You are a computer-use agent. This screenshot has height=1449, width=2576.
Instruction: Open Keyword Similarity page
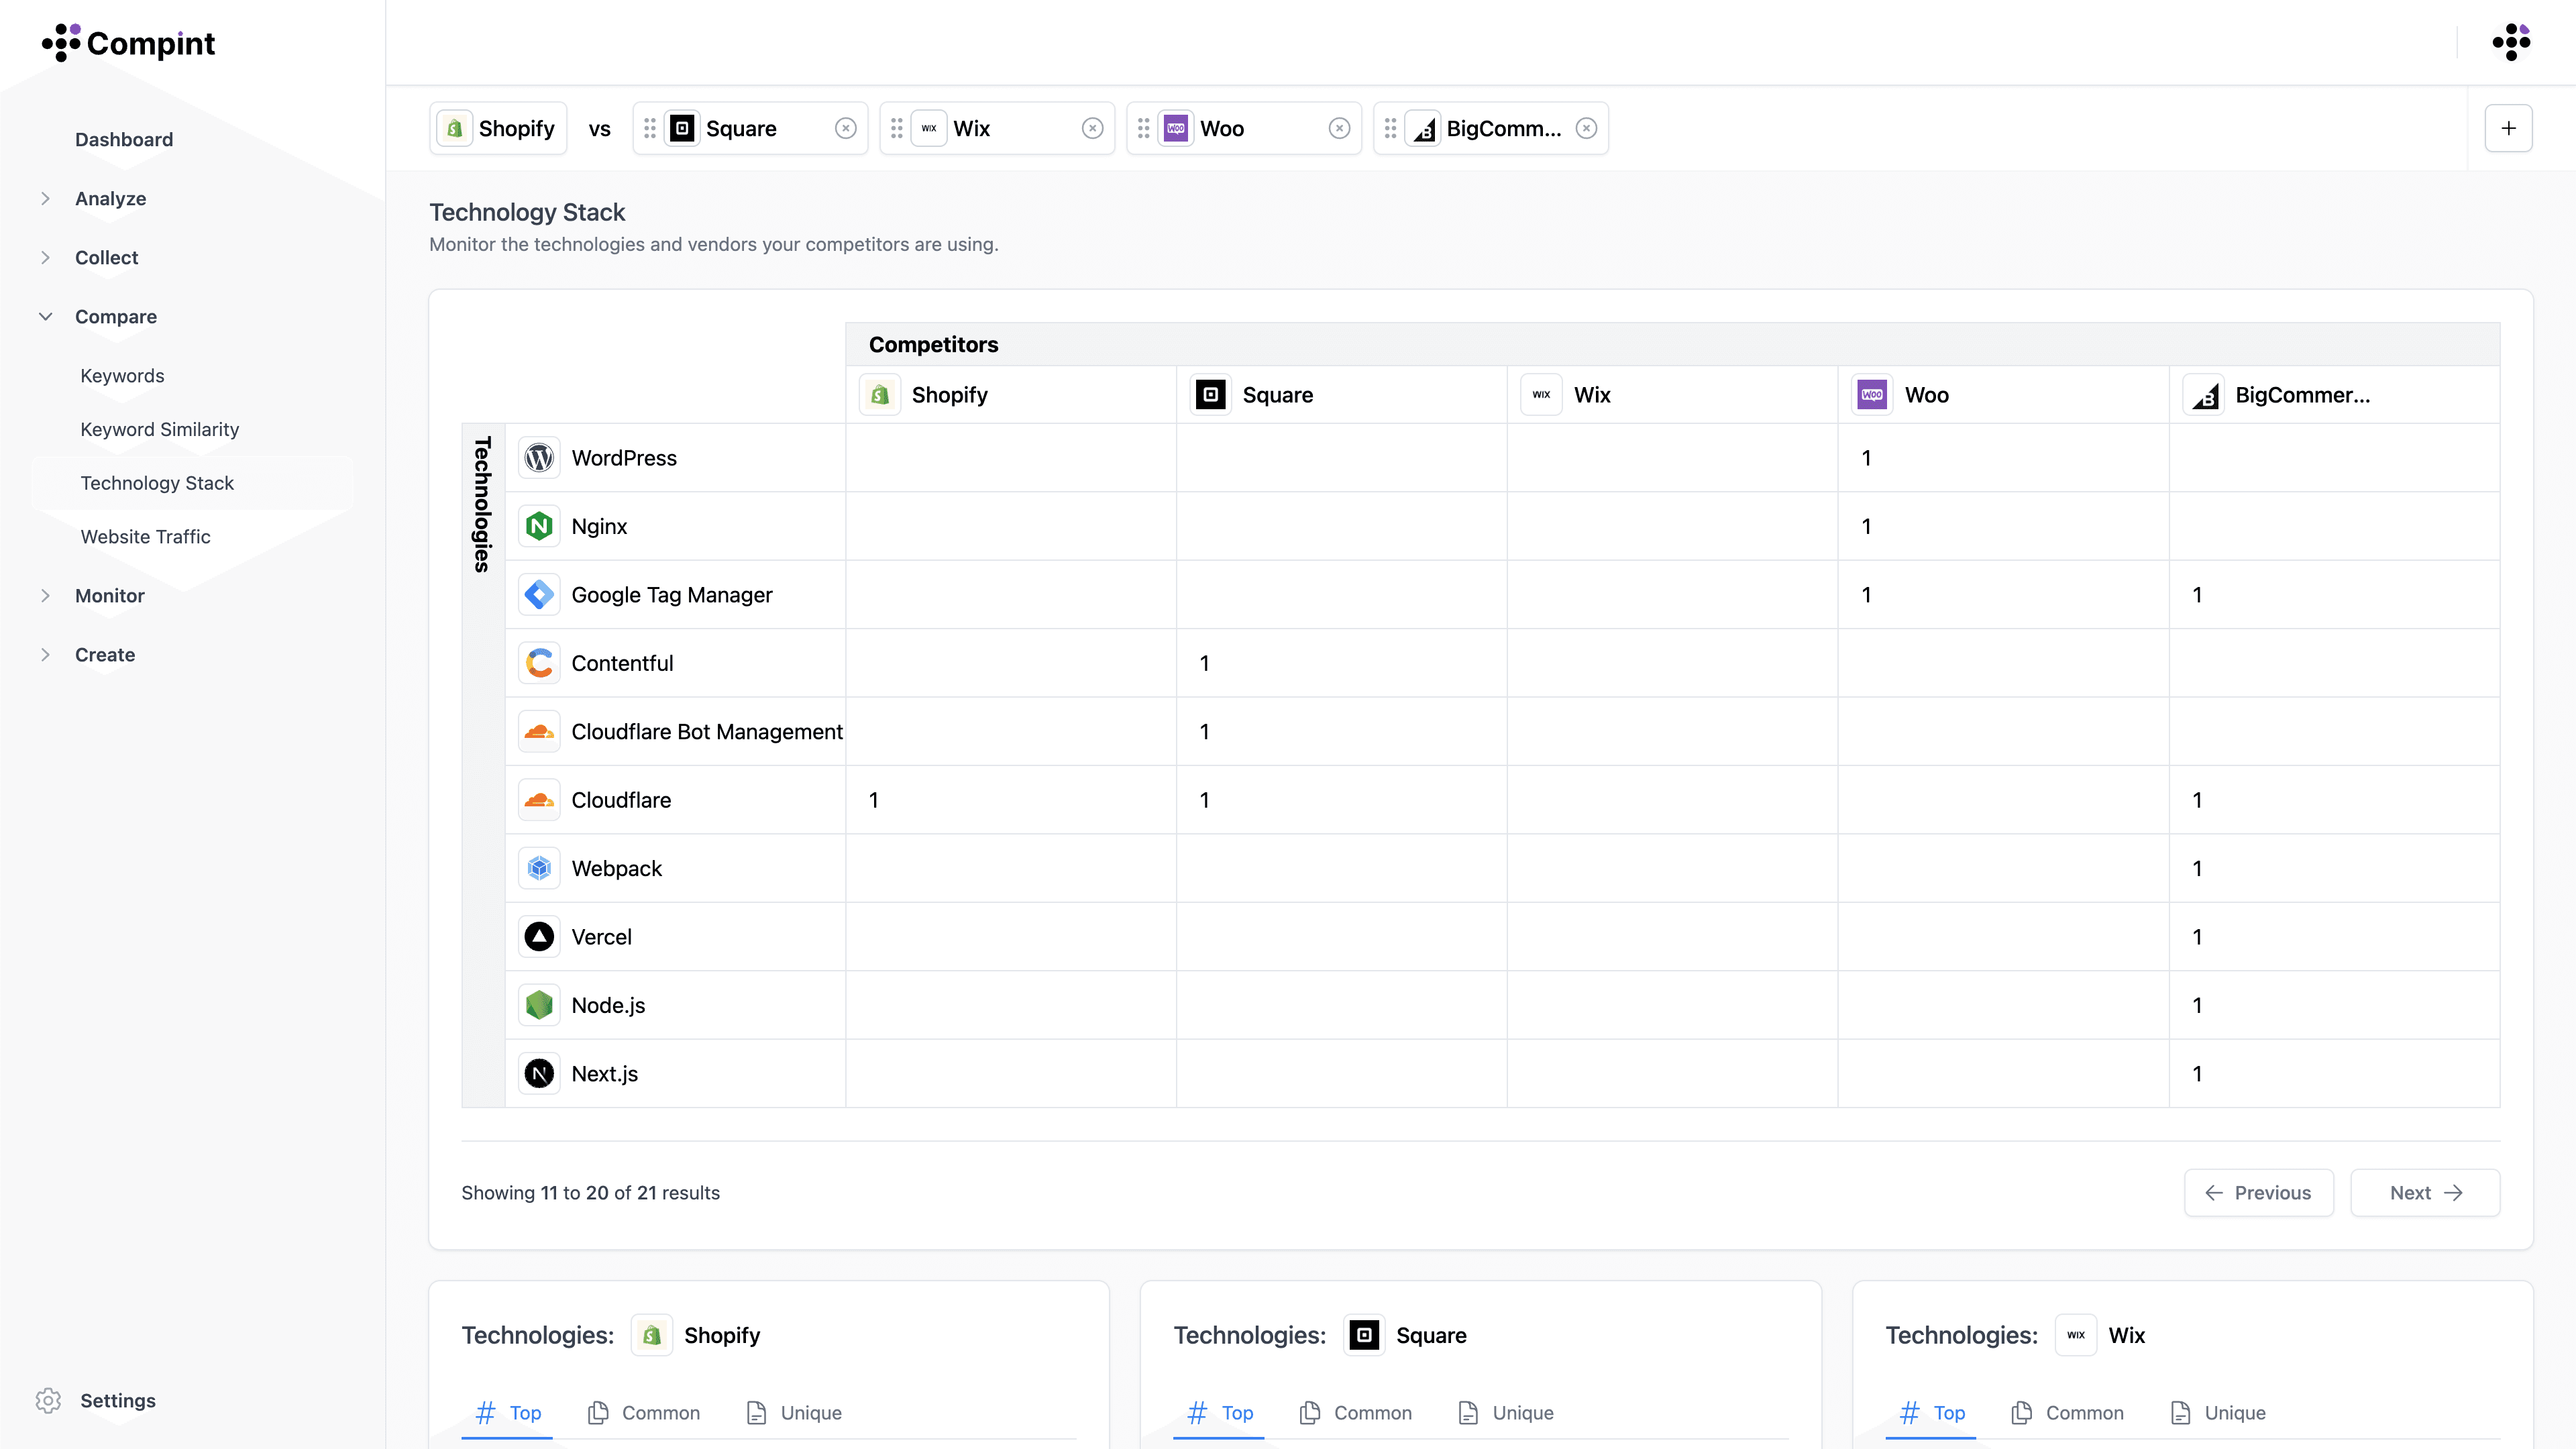click(x=160, y=430)
